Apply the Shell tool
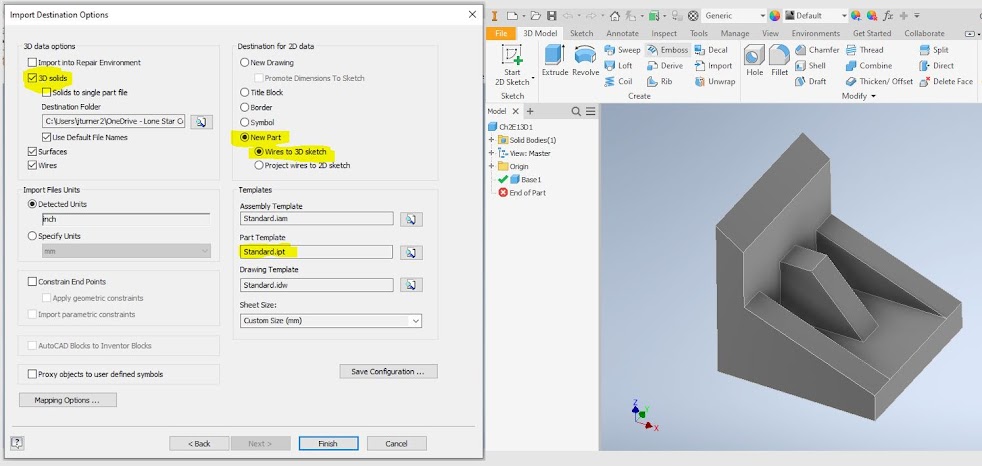This screenshot has height=466, width=982. click(x=810, y=66)
